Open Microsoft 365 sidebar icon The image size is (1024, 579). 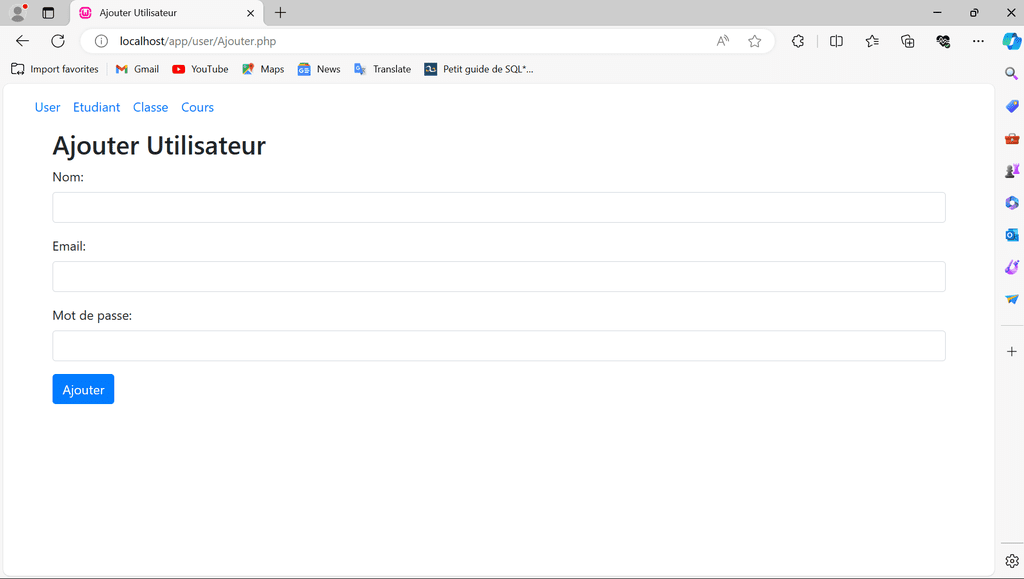click(1012, 202)
